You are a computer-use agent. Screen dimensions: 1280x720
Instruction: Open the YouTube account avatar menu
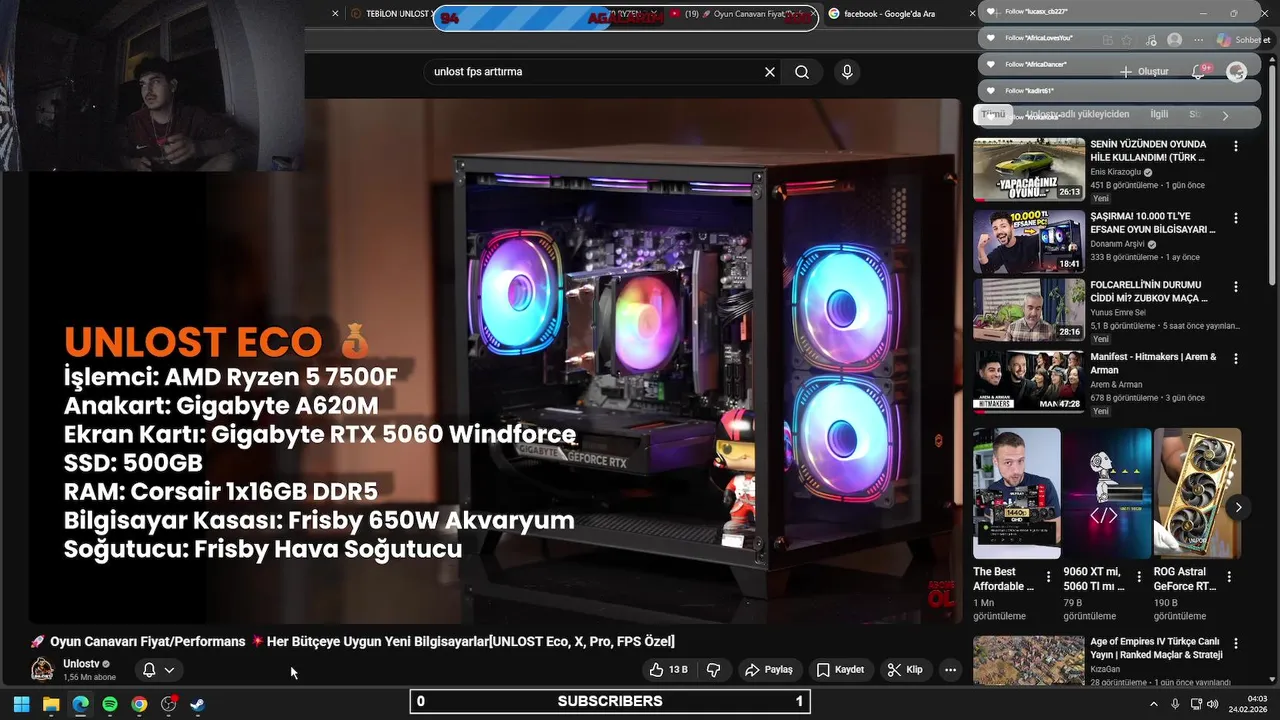[x=1236, y=72]
